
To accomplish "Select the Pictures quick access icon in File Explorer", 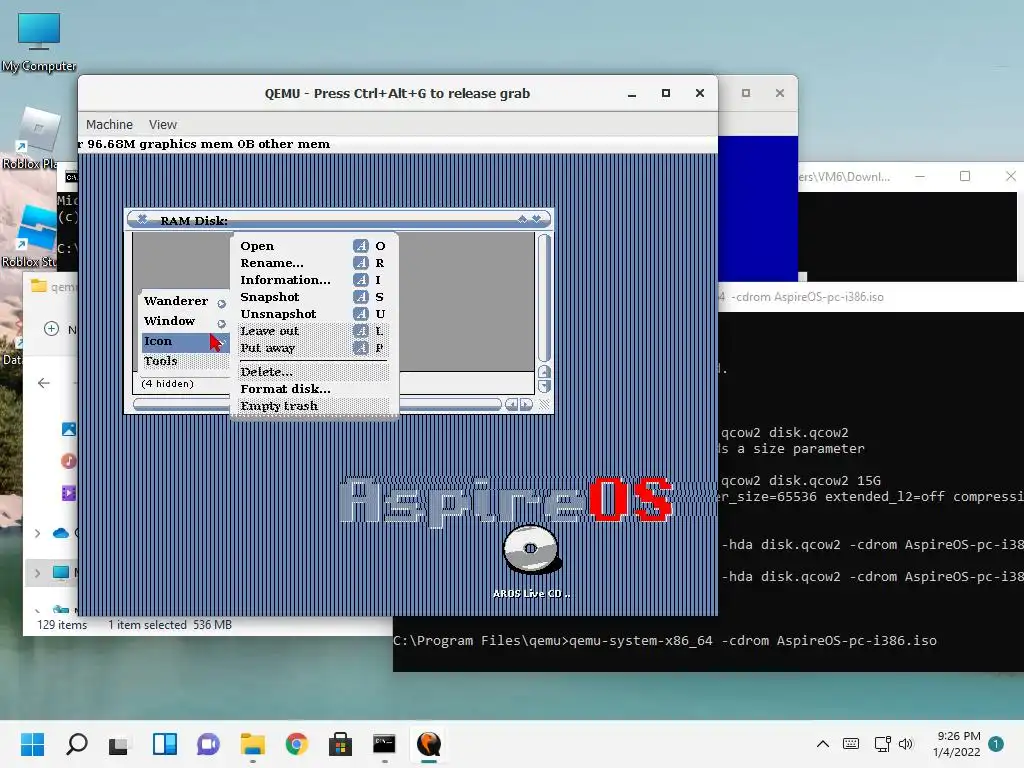I will pos(69,429).
